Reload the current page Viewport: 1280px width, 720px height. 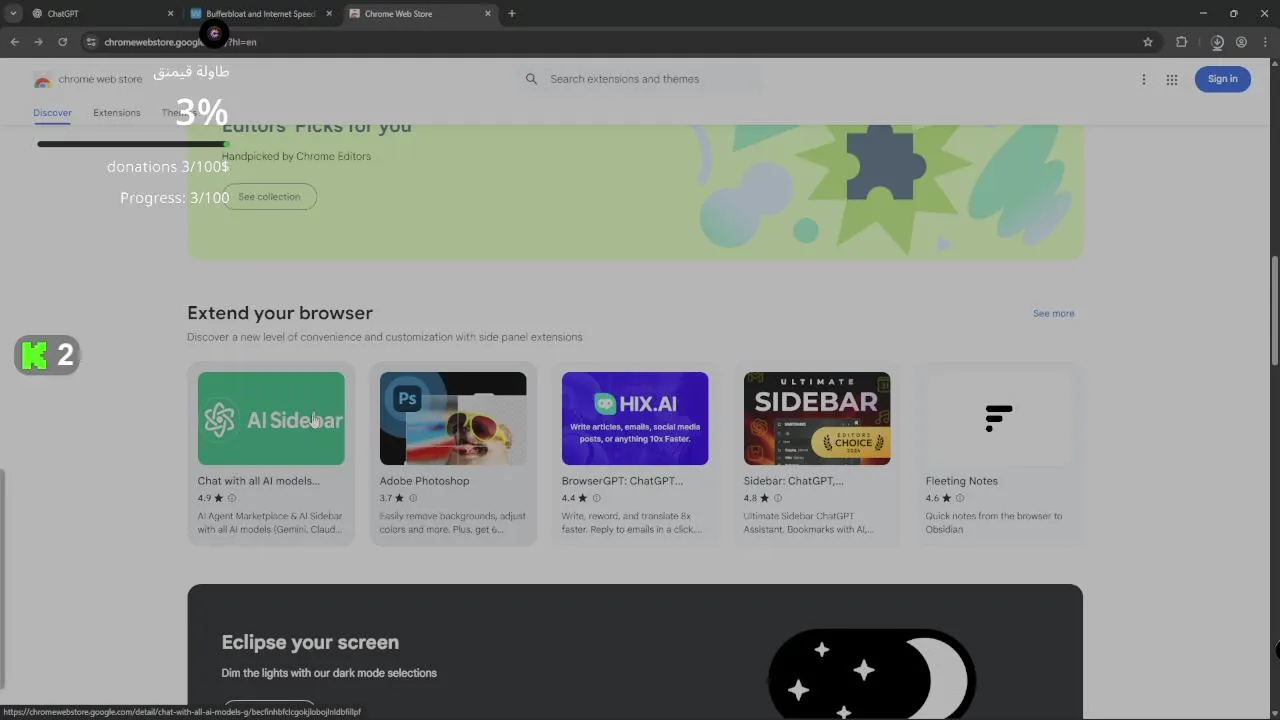(x=62, y=42)
